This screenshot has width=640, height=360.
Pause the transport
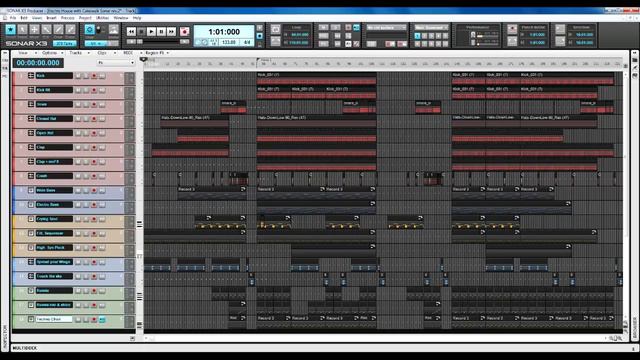point(162,31)
